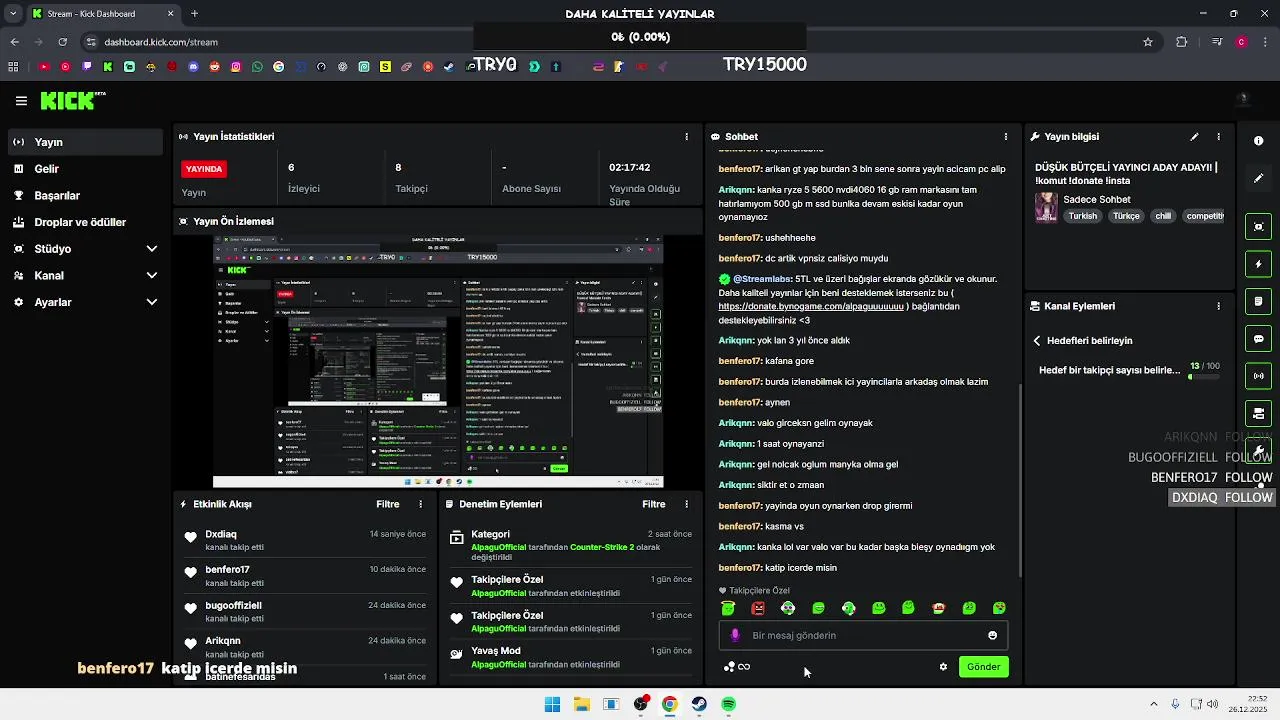Click bugooffiziell in the activity feed

(233, 605)
